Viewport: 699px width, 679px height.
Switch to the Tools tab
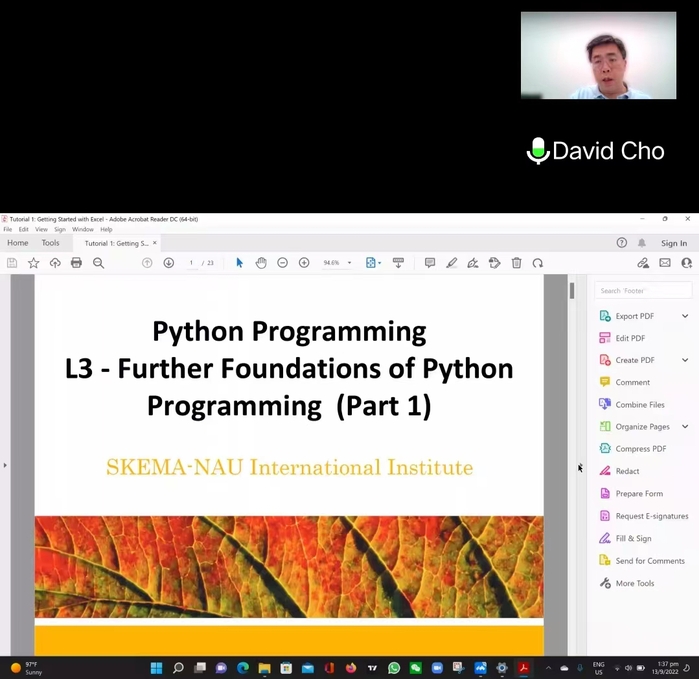point(50,243)
